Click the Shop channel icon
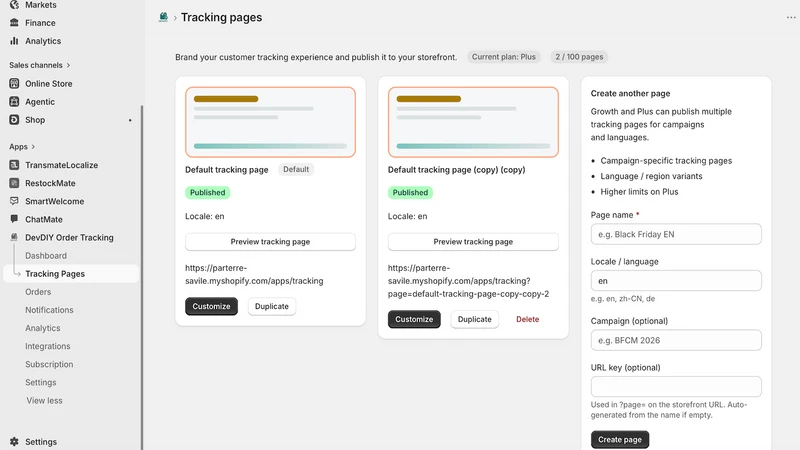This screenshot has width=800, height=450. pyautogui.click(x=14, y=119)
